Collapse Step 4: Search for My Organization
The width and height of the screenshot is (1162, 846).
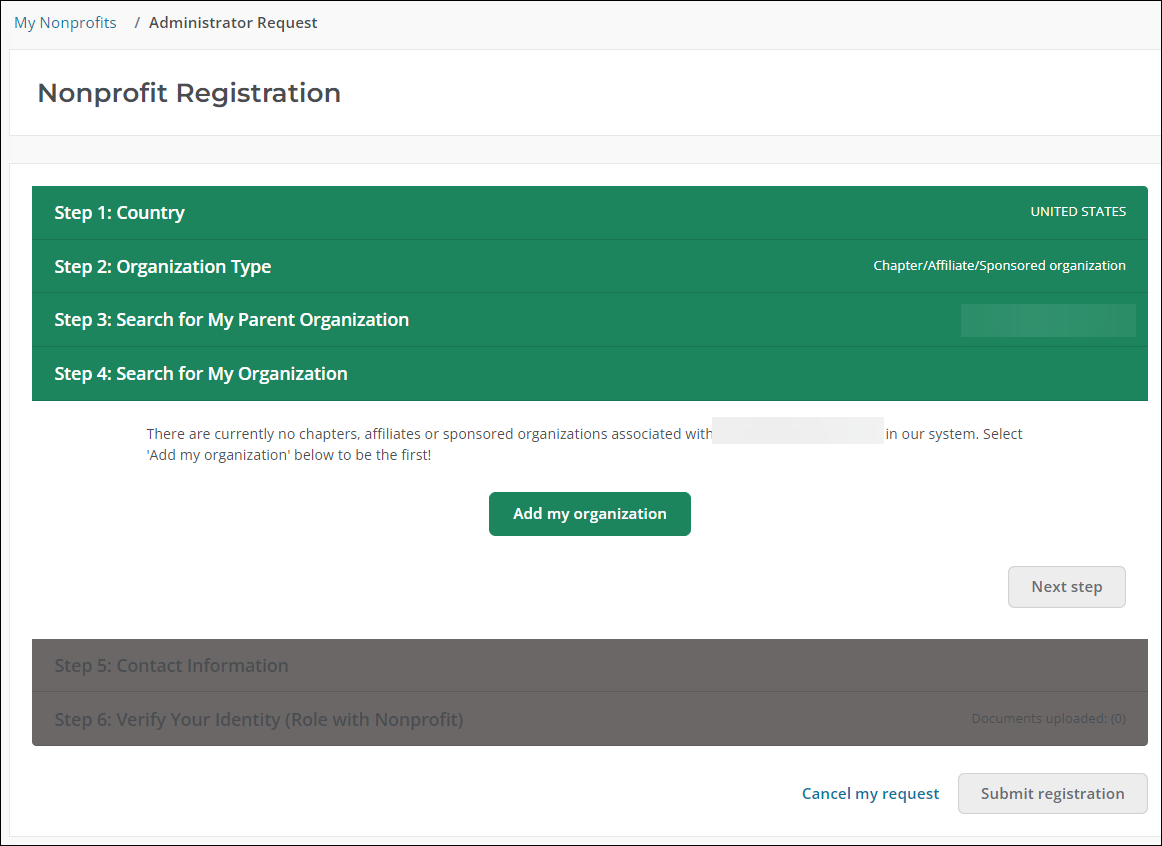point(201,374)
